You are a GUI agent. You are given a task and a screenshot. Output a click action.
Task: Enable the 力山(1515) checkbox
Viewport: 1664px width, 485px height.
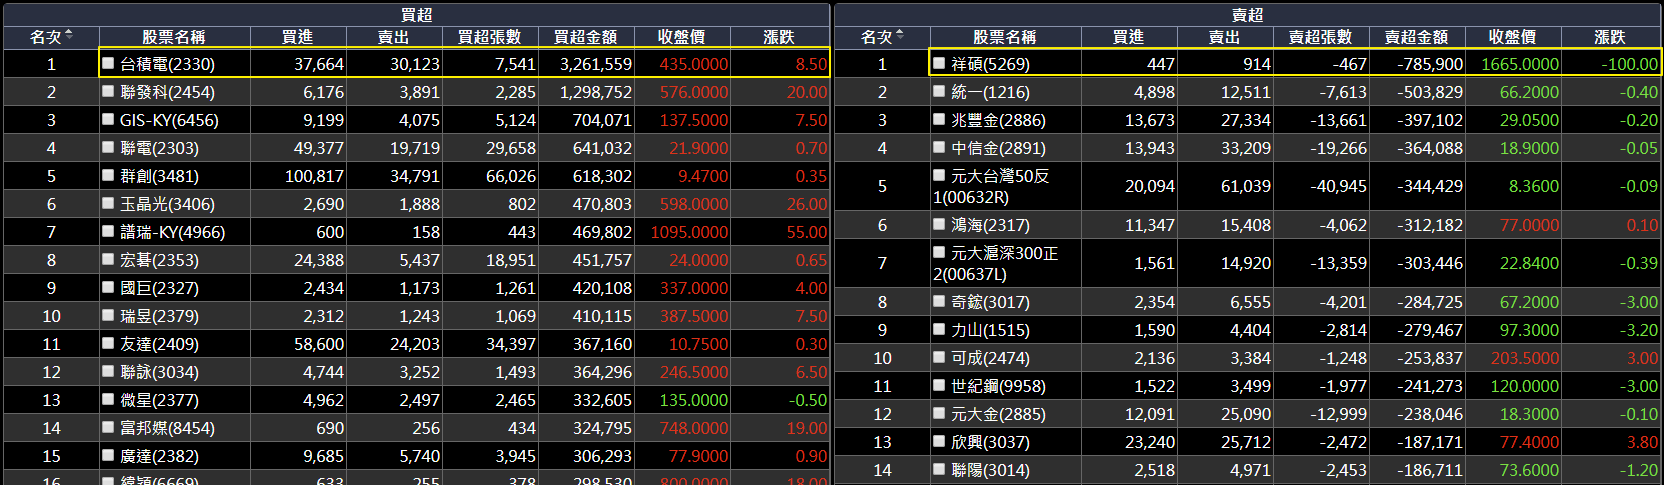(939, 329)
